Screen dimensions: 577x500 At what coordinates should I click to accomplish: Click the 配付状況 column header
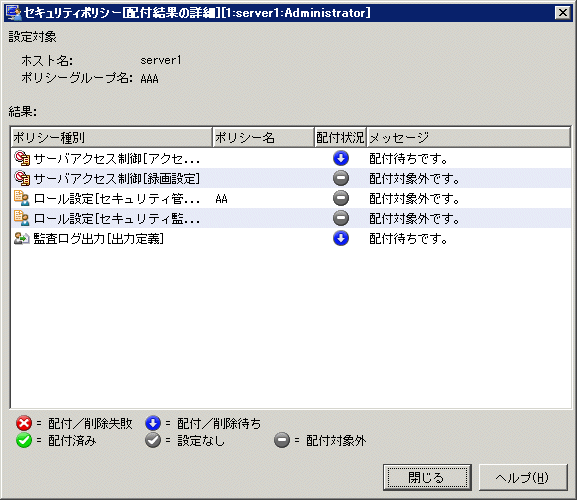click(x=340, y=138)
